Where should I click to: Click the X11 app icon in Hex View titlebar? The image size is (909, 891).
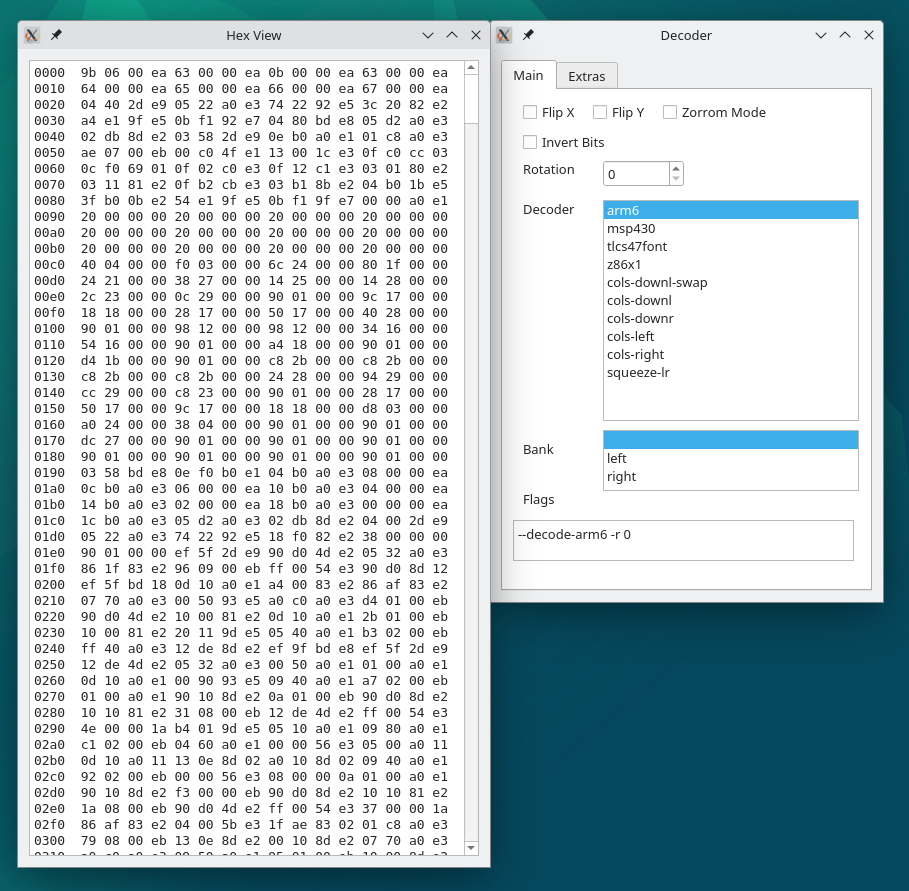pos(32,35)
